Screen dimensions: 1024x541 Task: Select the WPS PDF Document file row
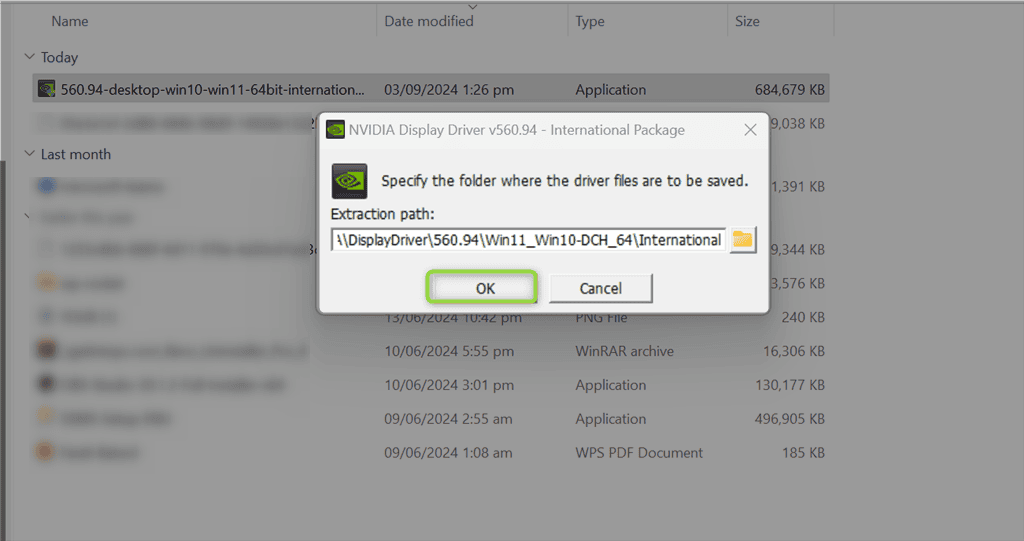pyautogui.click(x=431, y=452)
